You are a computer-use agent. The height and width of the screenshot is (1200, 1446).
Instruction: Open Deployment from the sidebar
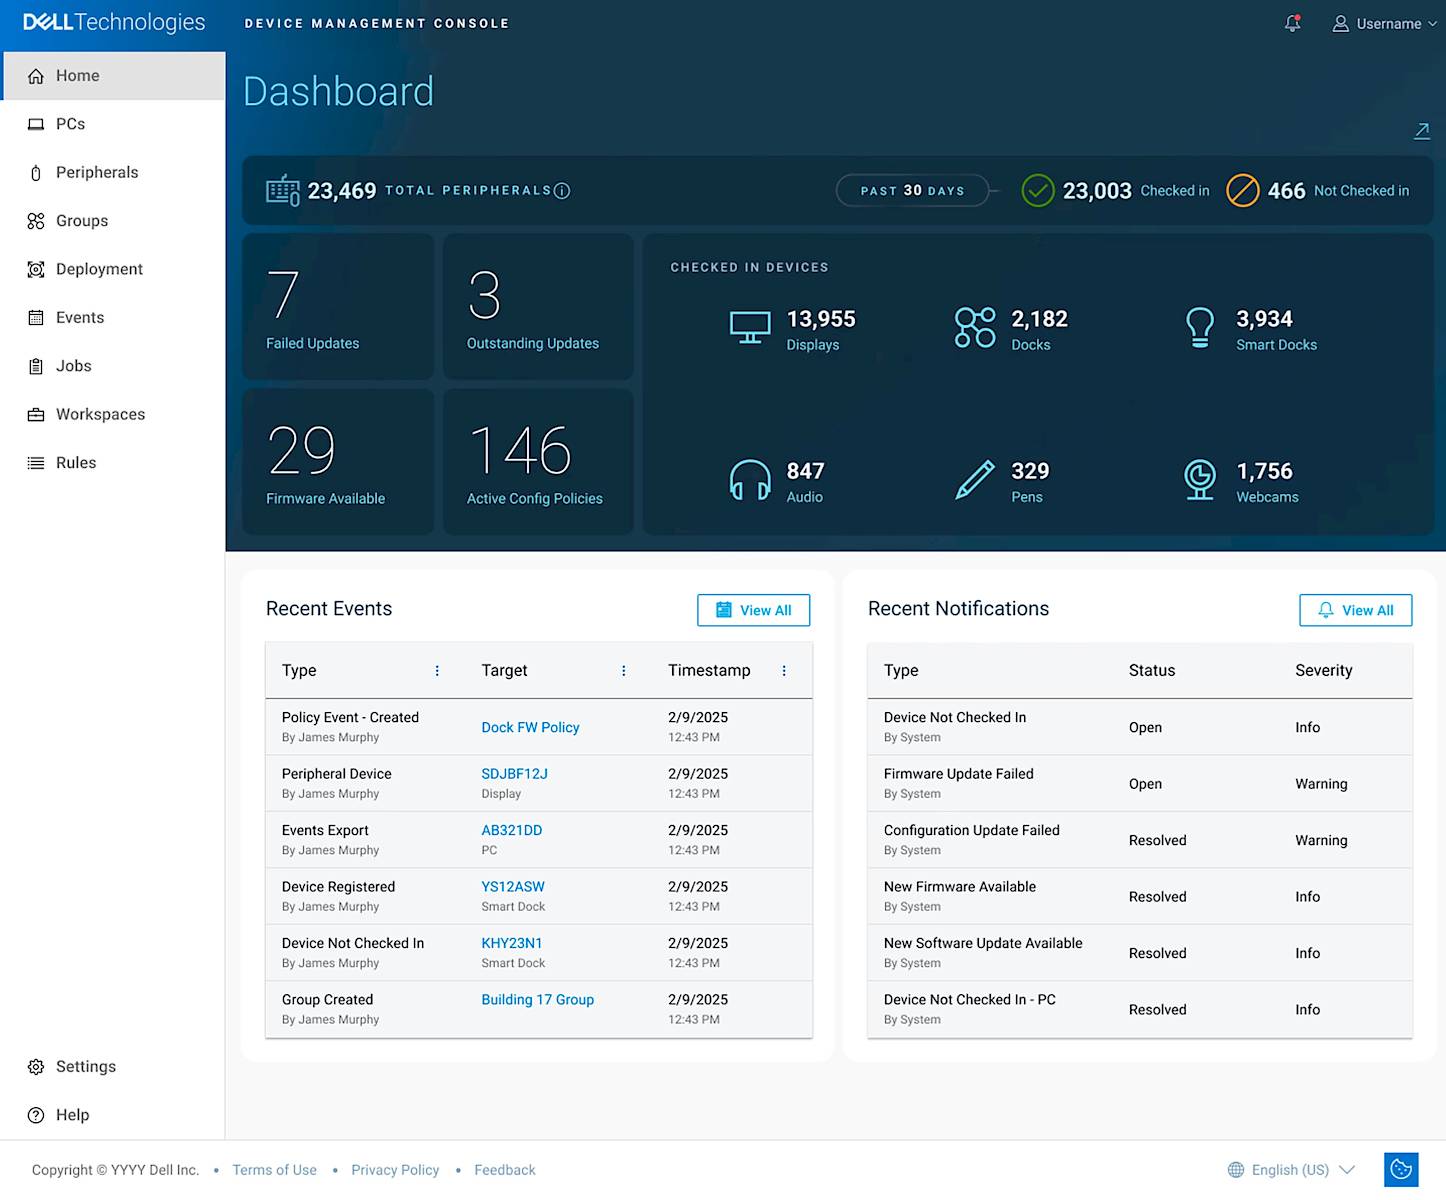(99, 269)
